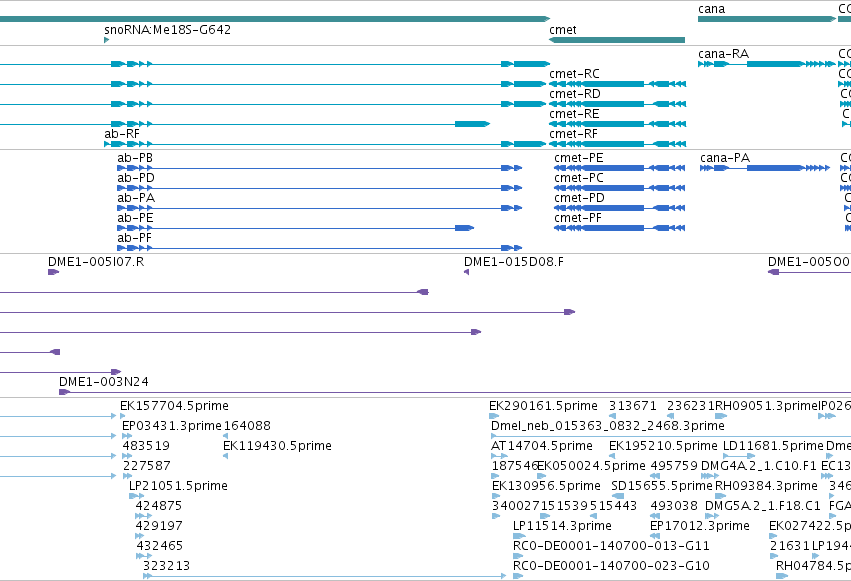Click the EK130956.5prime label
This screenshot has width=851, height=581.
tap(547, 486)
